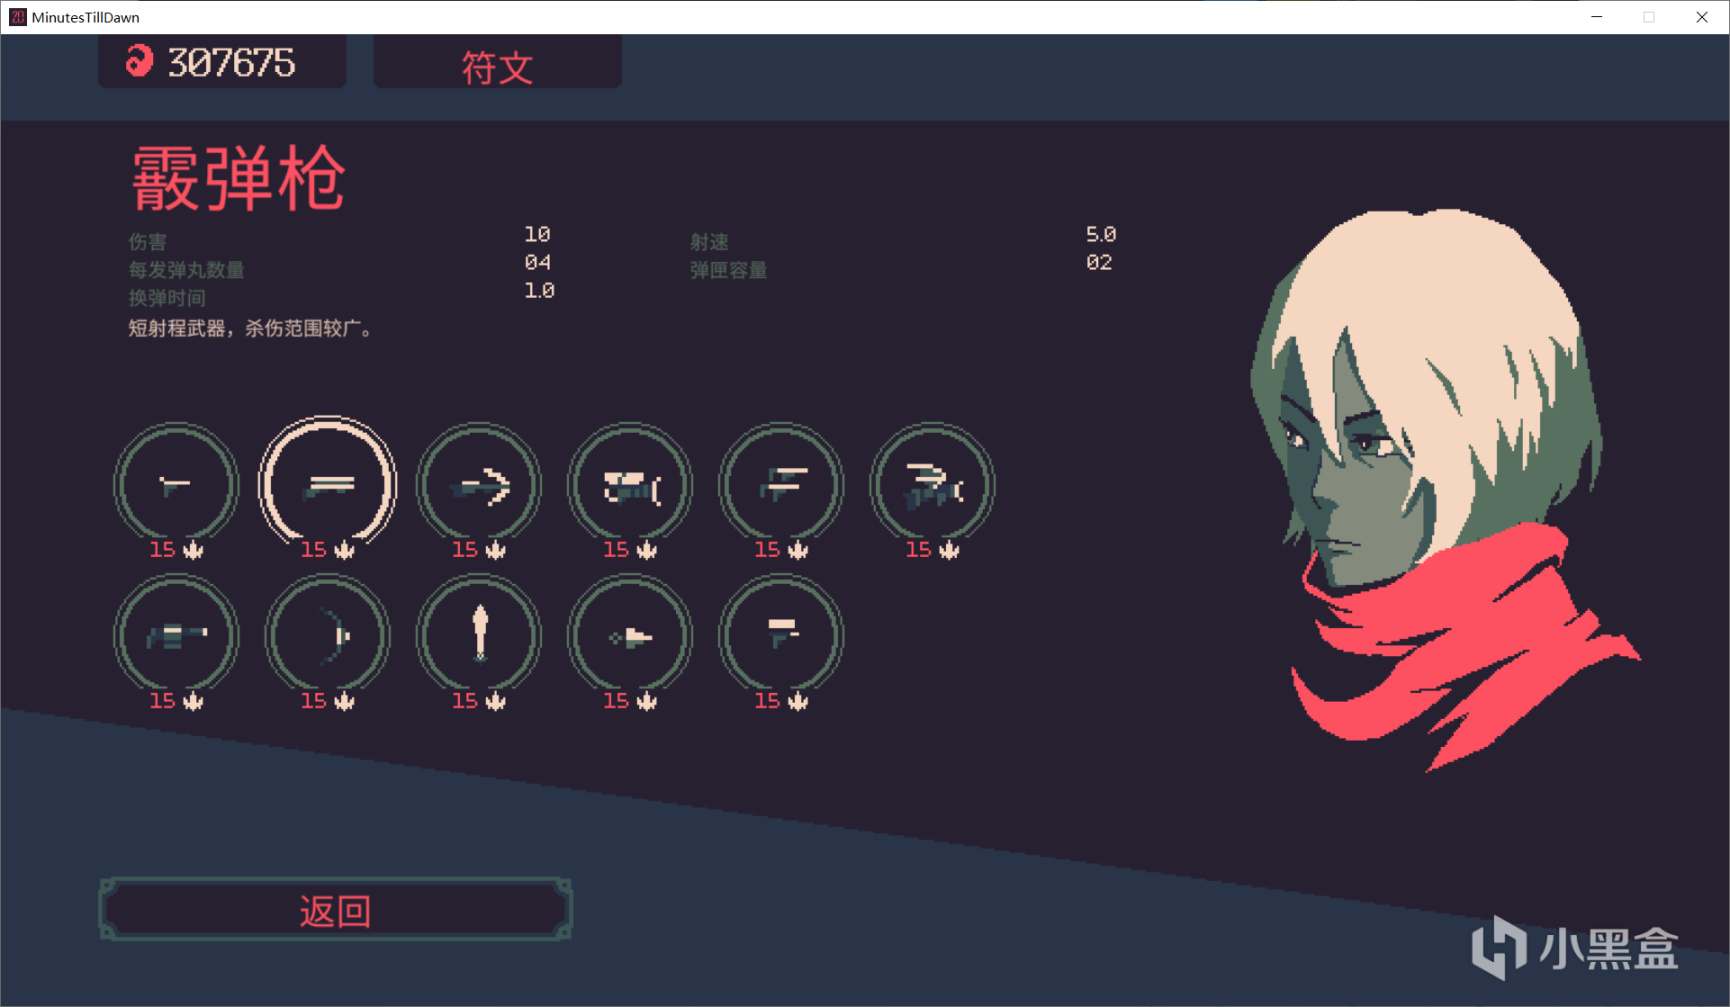Screen dimensions: 1730x1007
Task: Click the pellet count value 04
Action: [x=537, y=262]
